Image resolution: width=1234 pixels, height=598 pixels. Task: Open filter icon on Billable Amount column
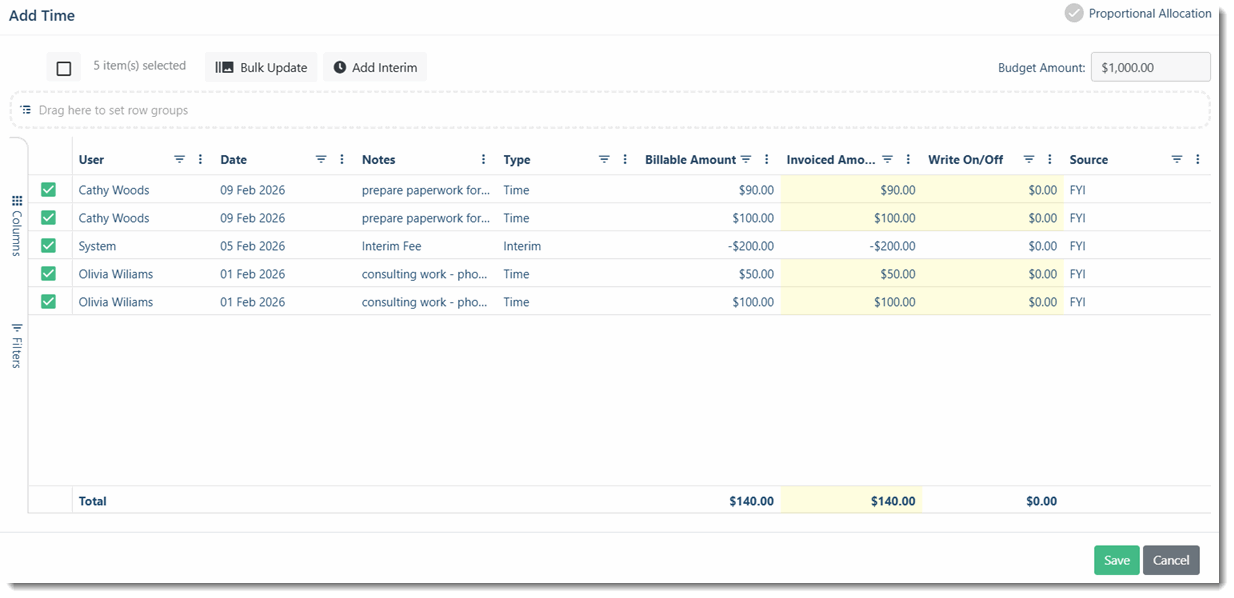click(x=746, y=160)
